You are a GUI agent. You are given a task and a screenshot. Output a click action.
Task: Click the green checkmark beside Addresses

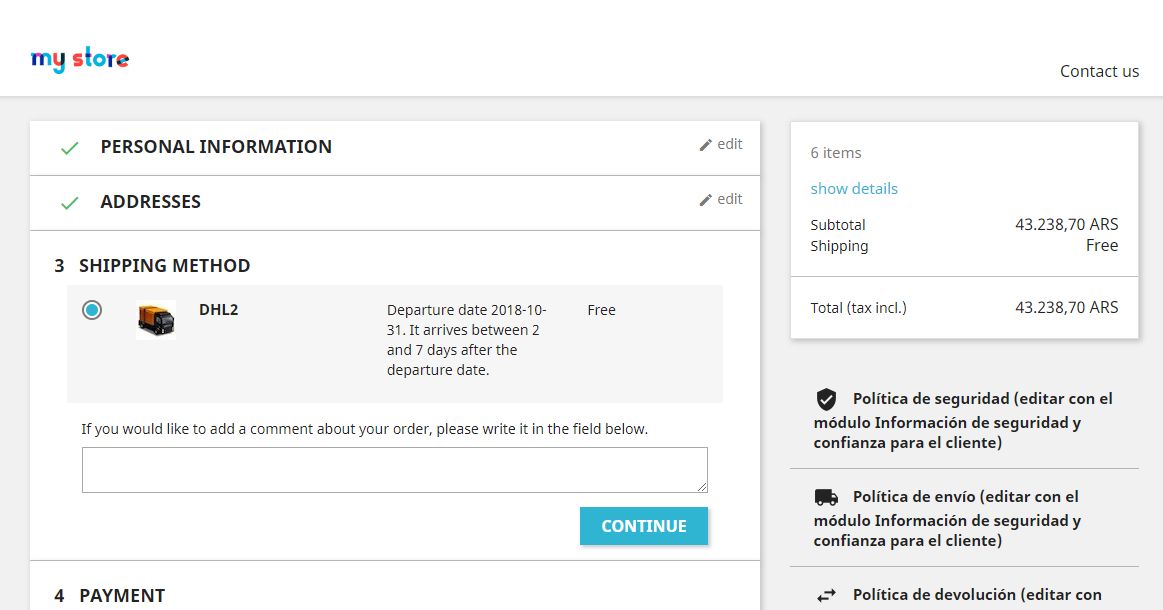69,203
